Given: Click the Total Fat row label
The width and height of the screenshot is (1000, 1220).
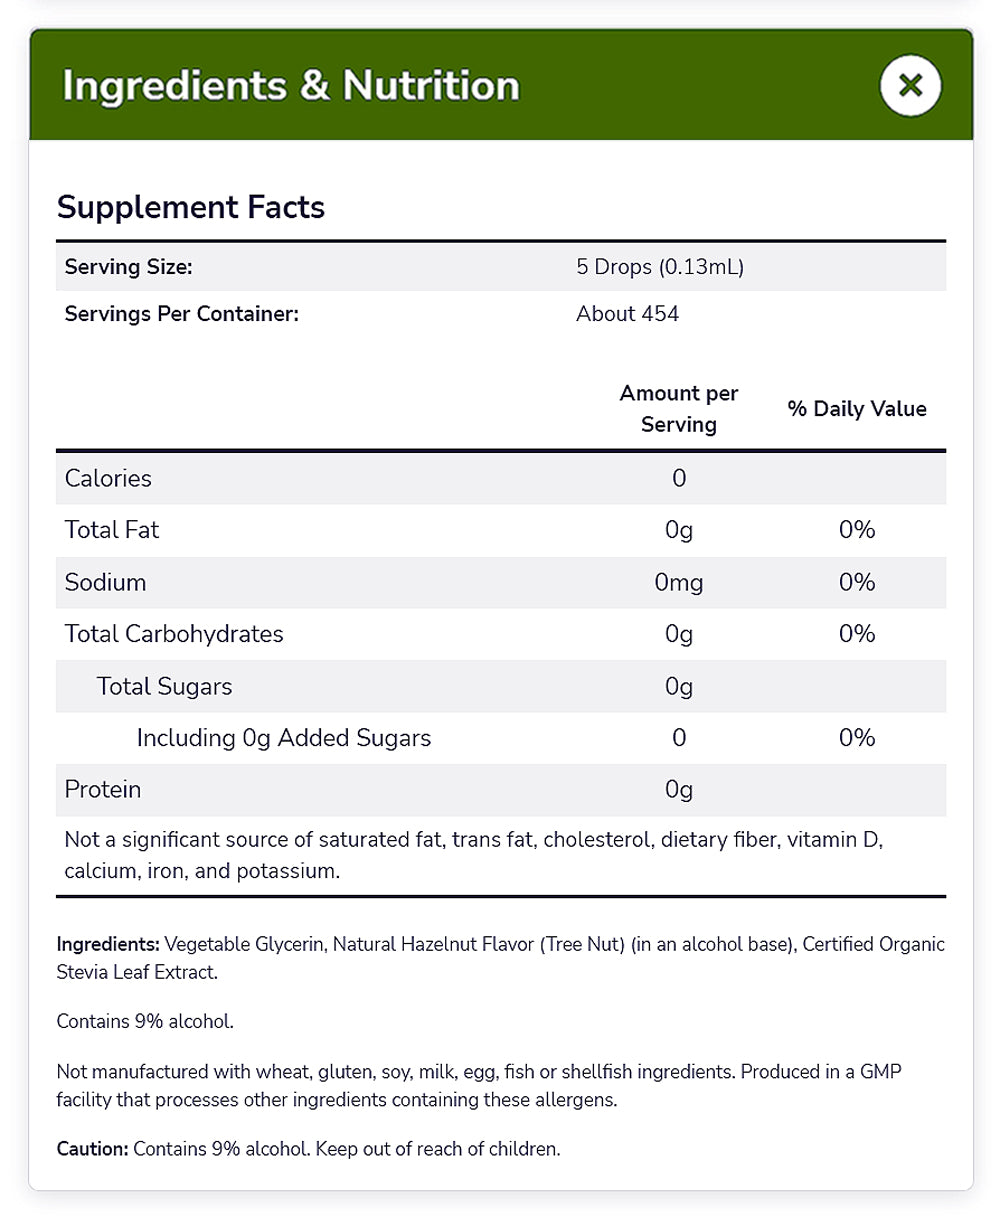Looking at the screenshot, I should 112,530.
